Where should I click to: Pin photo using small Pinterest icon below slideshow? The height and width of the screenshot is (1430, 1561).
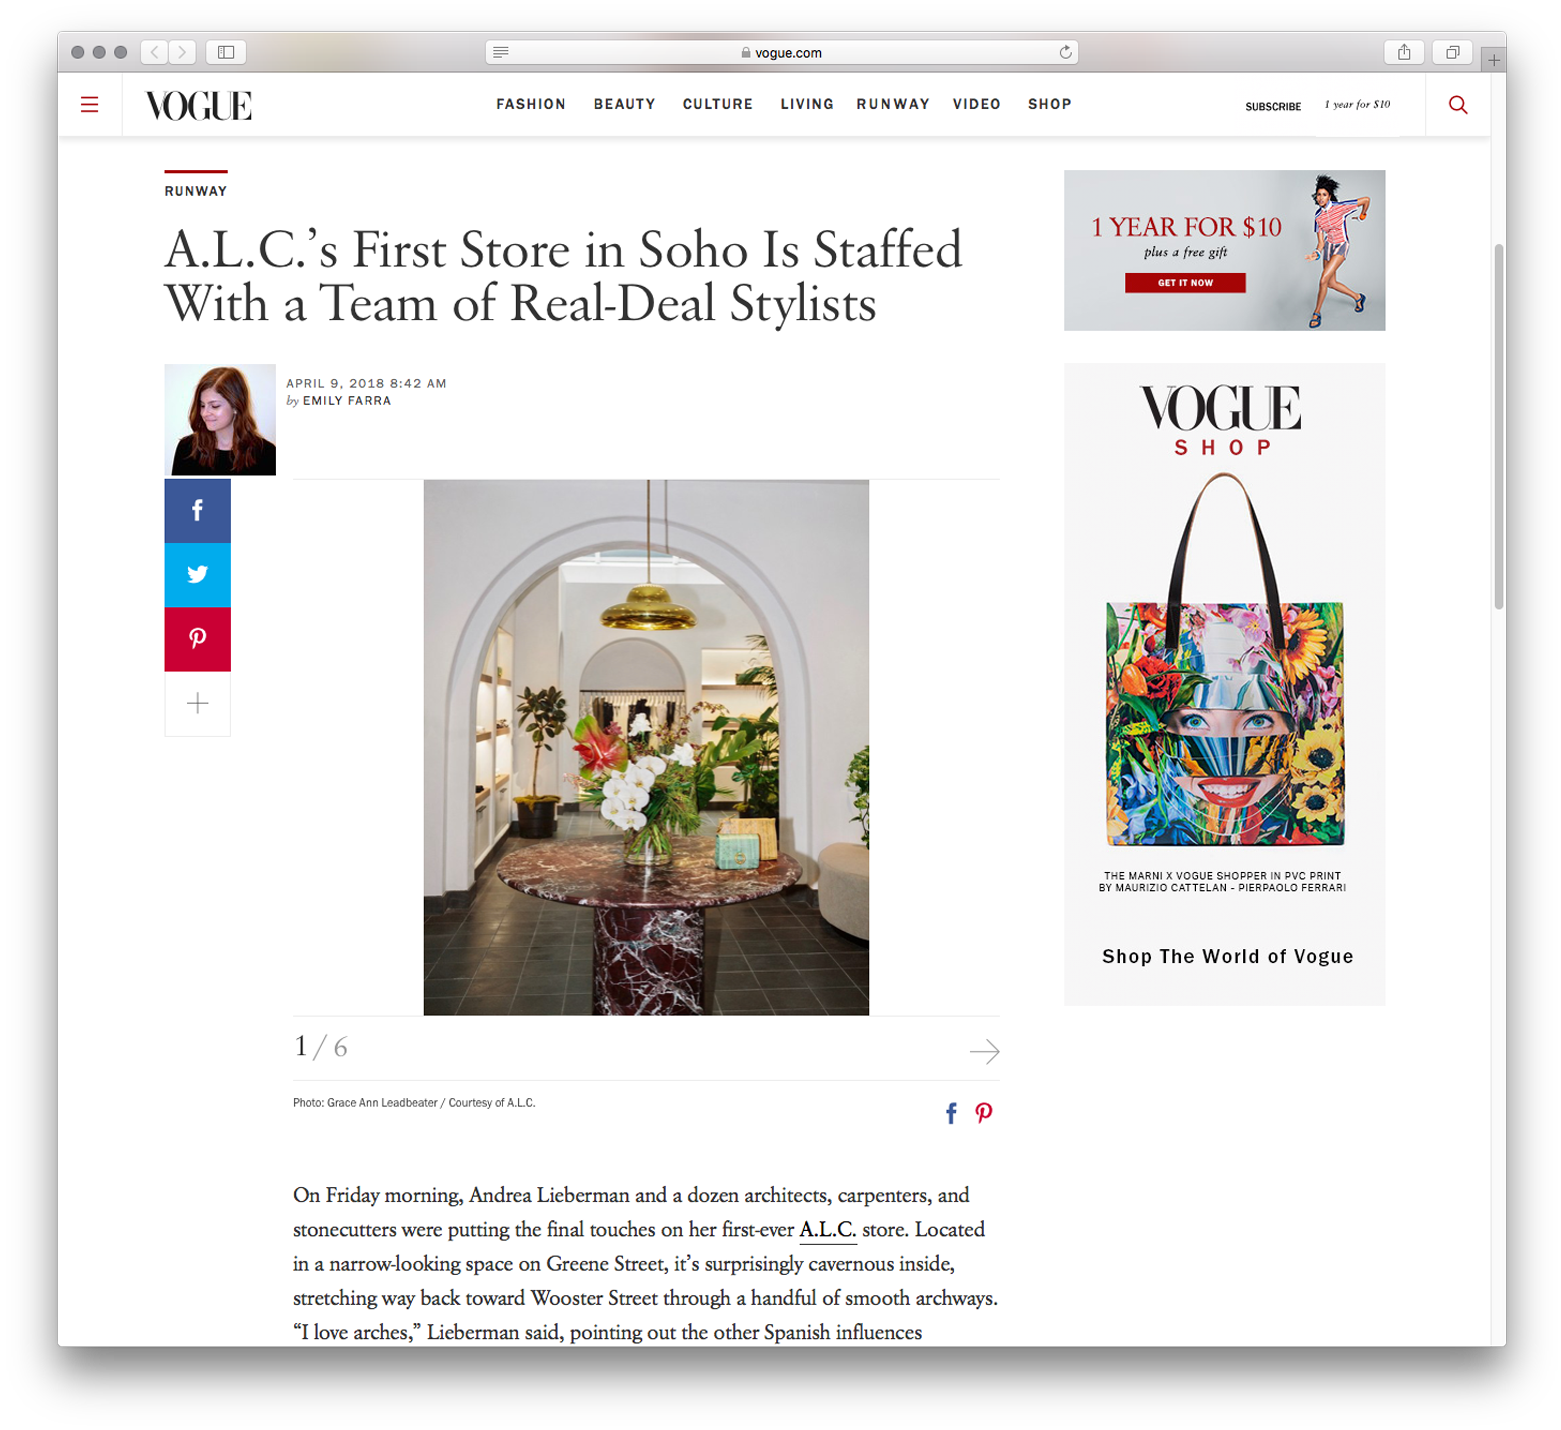coord(984,1113)
